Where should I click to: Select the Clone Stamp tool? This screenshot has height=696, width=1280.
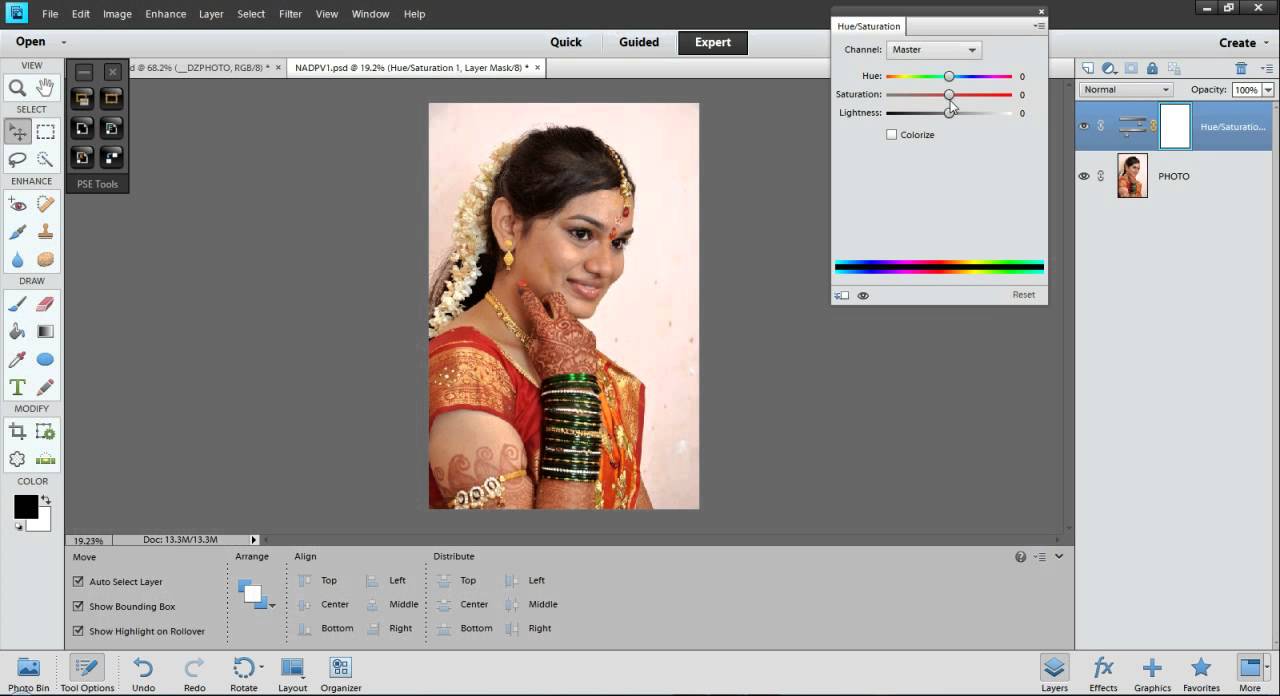[x=45, y=232]
